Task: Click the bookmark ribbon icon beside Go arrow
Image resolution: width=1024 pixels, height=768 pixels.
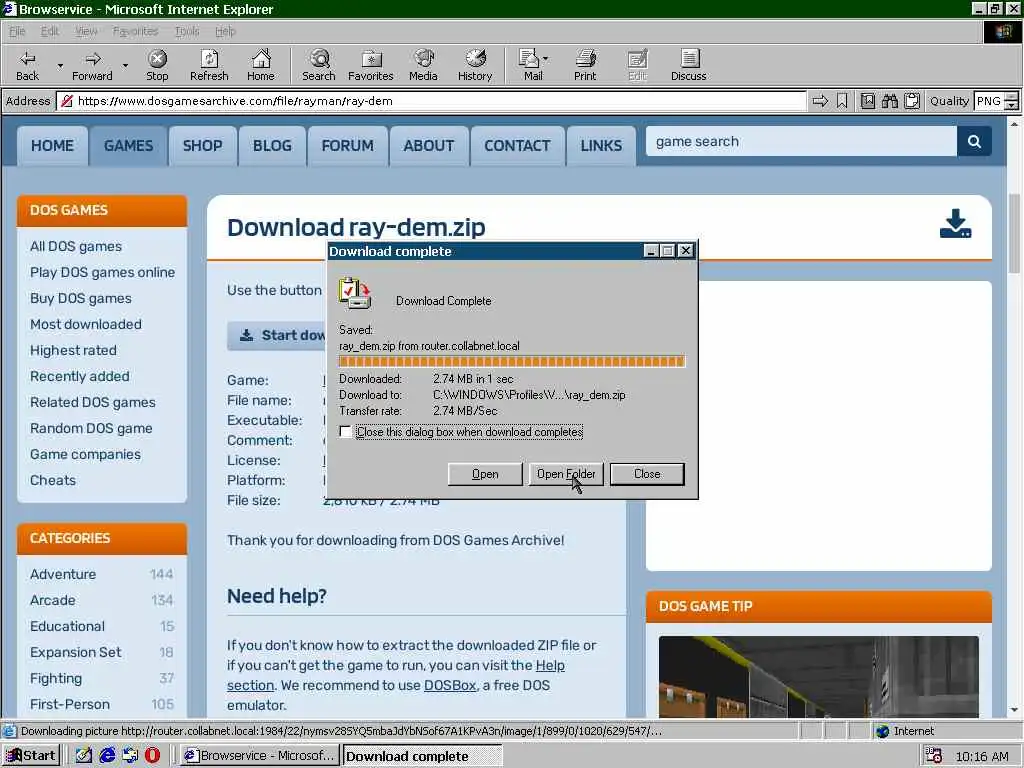Action: pos(842,101)
